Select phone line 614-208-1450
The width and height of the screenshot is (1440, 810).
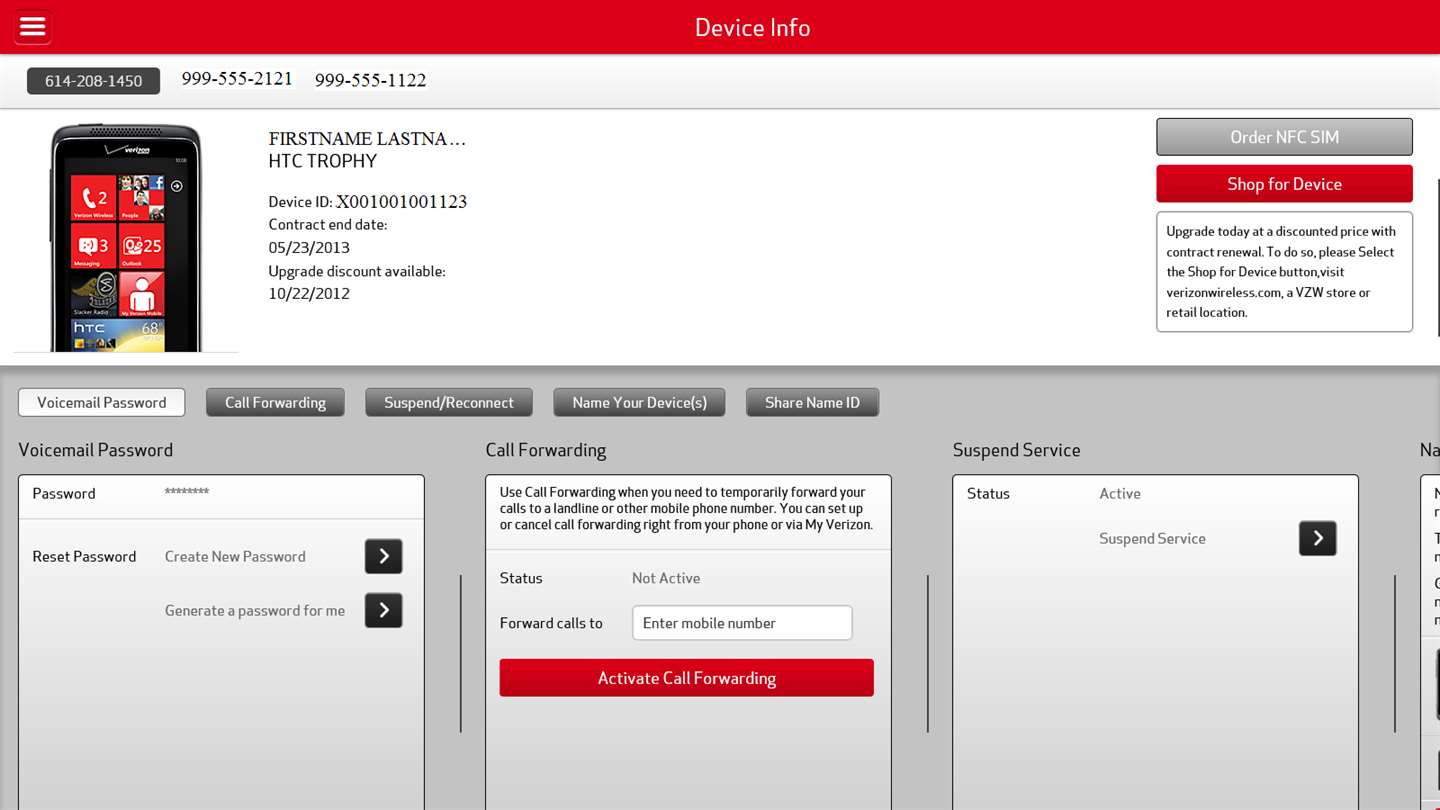click(x=93, y=81)
